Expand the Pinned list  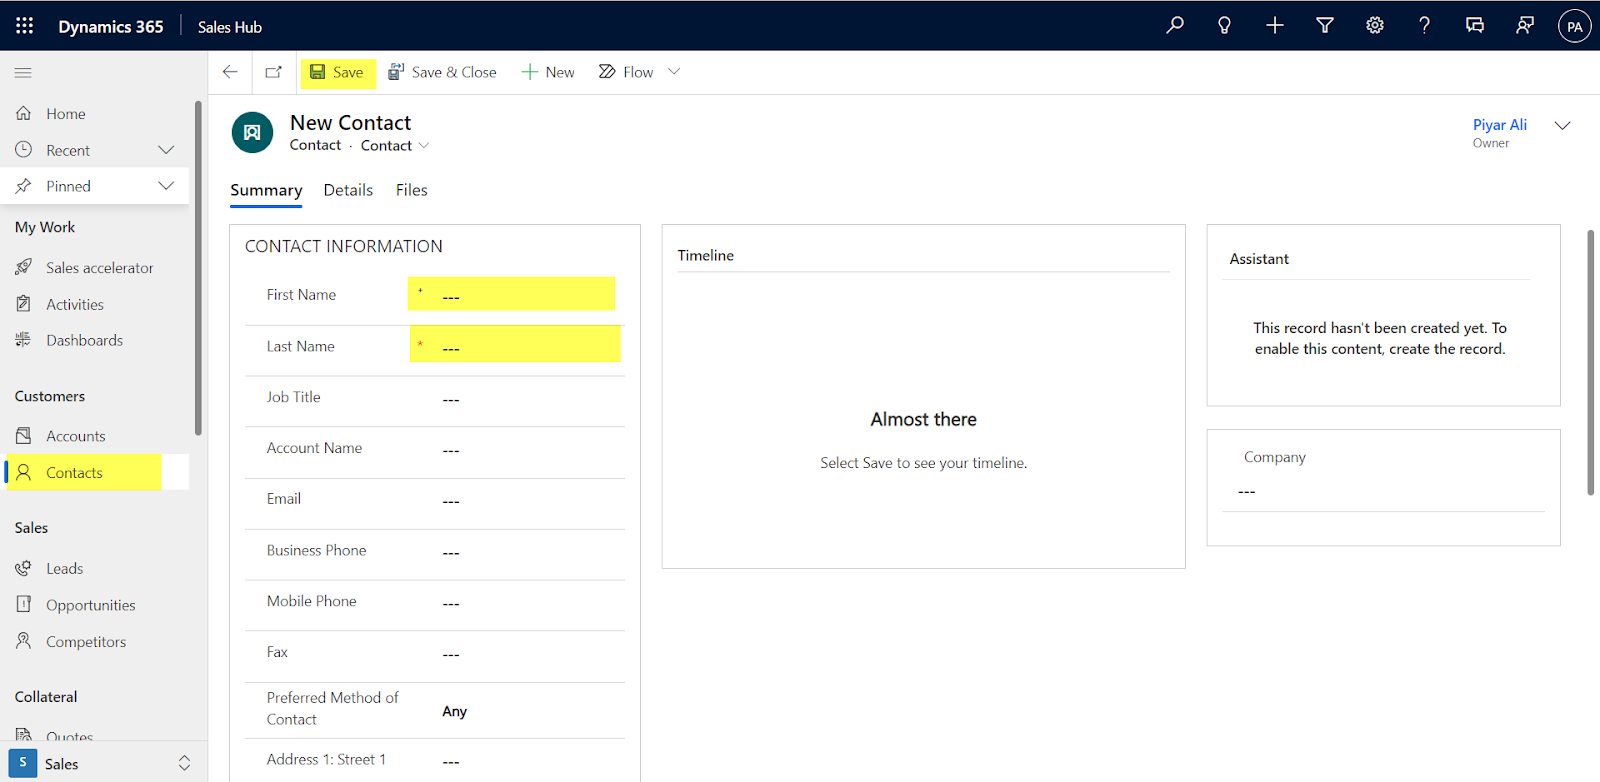point(166,186)
